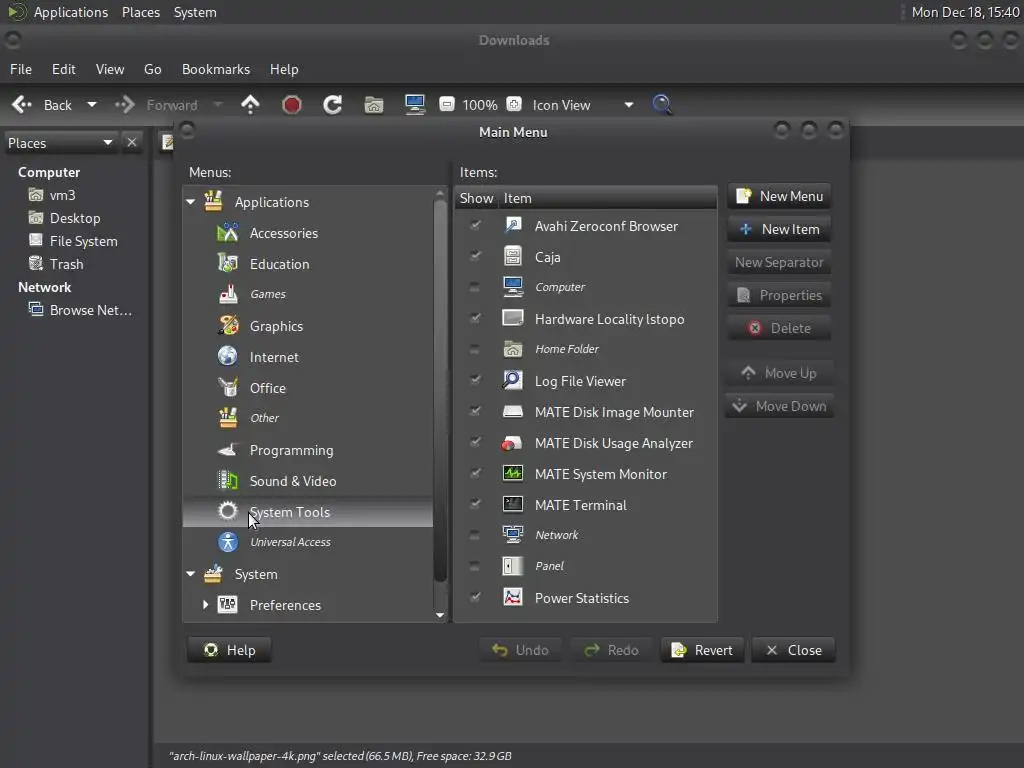The image size is (1024, 768).
Task: Collapse the Applications tree node
Action: [x=191, y=202]
